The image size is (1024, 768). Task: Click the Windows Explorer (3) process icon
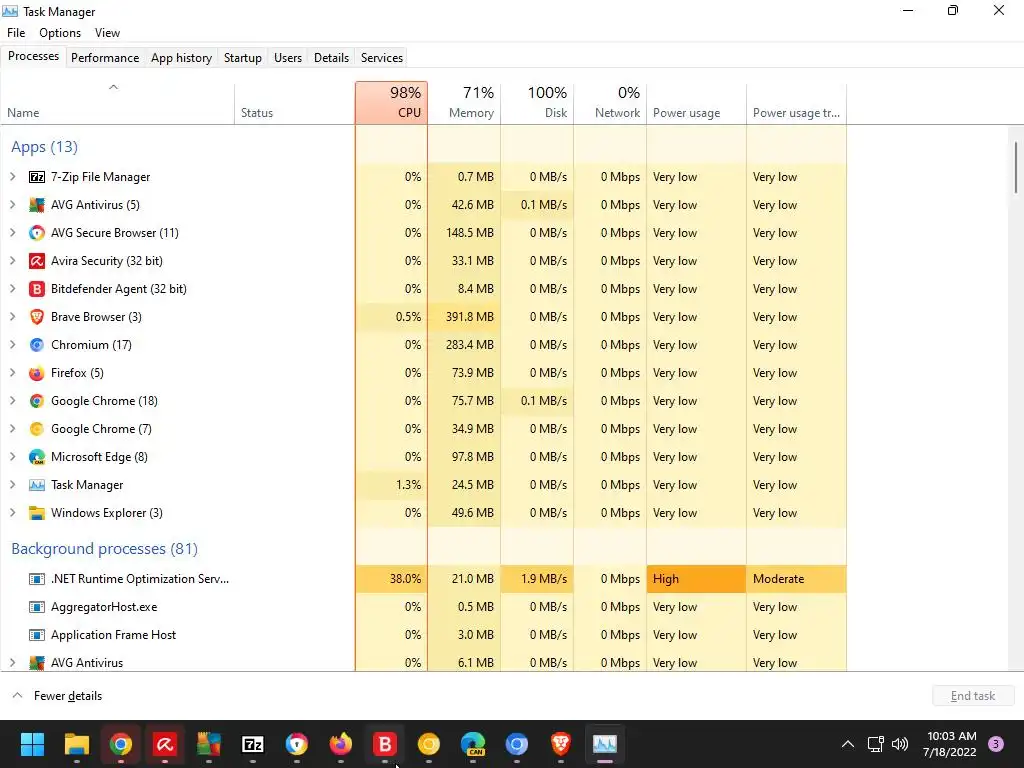[37, 513]
